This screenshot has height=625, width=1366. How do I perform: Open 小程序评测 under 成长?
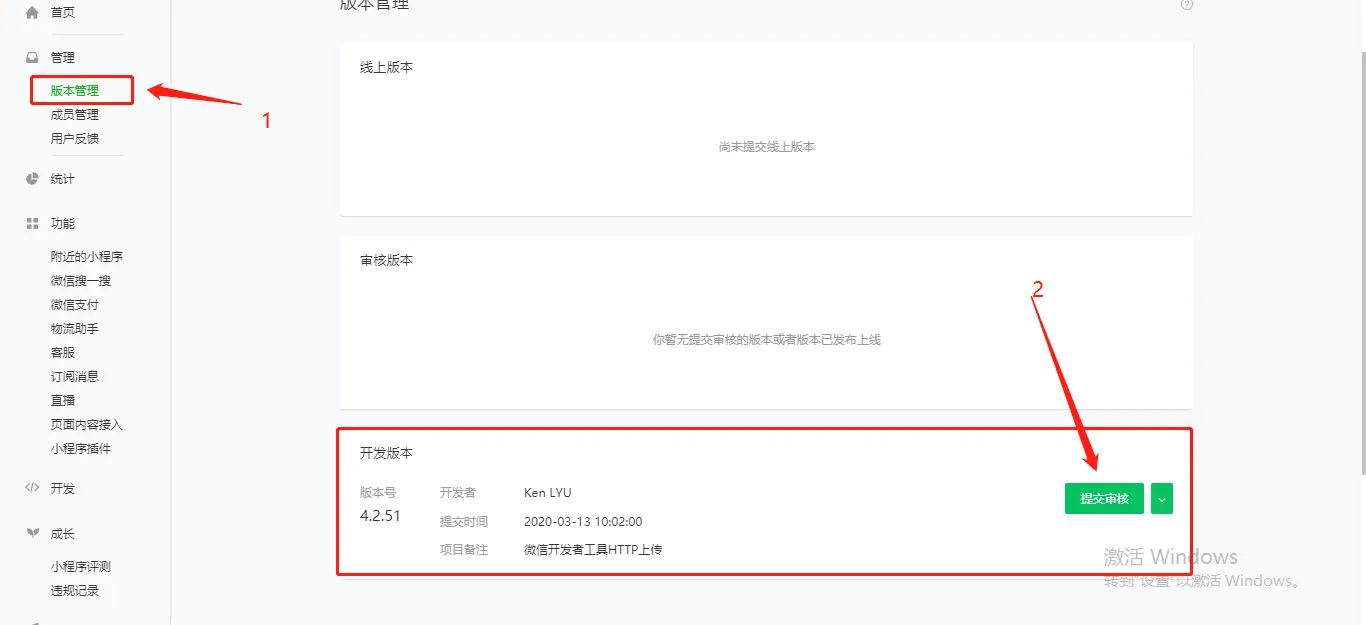pyautogui.click(x=81, y=567)
